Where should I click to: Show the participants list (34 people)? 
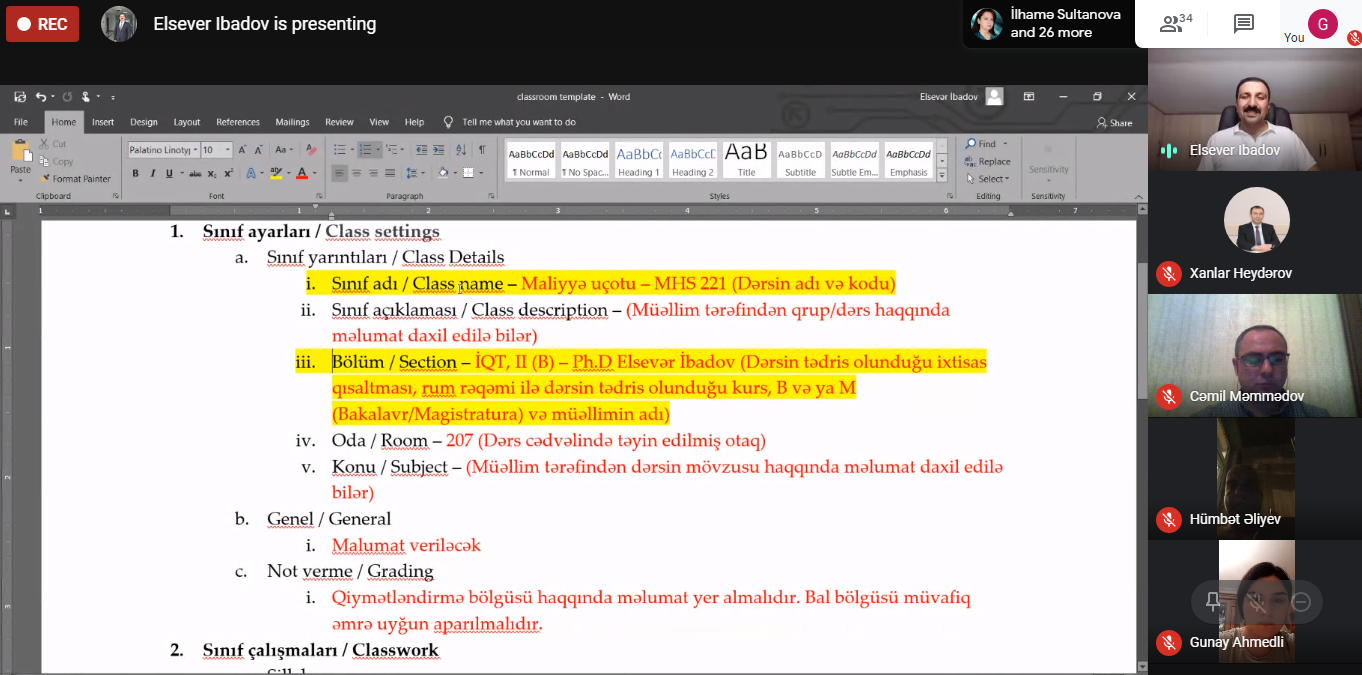1176,24
